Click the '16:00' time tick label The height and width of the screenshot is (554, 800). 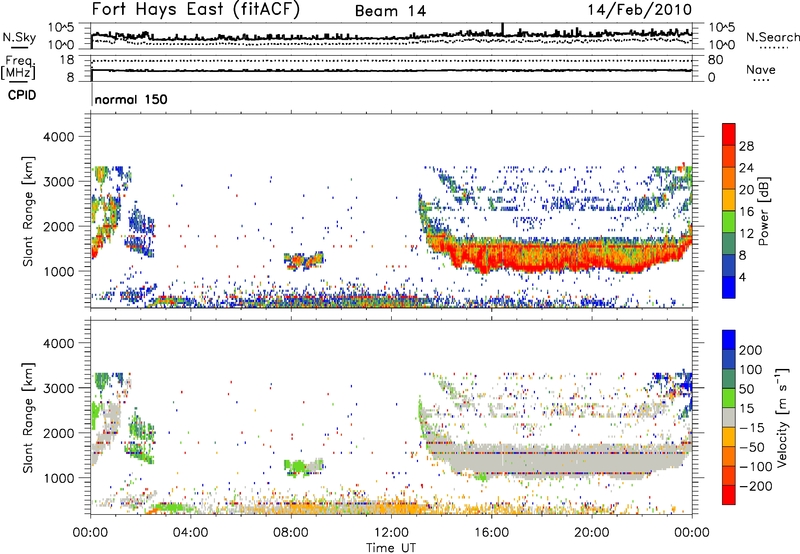pos(491,533)
